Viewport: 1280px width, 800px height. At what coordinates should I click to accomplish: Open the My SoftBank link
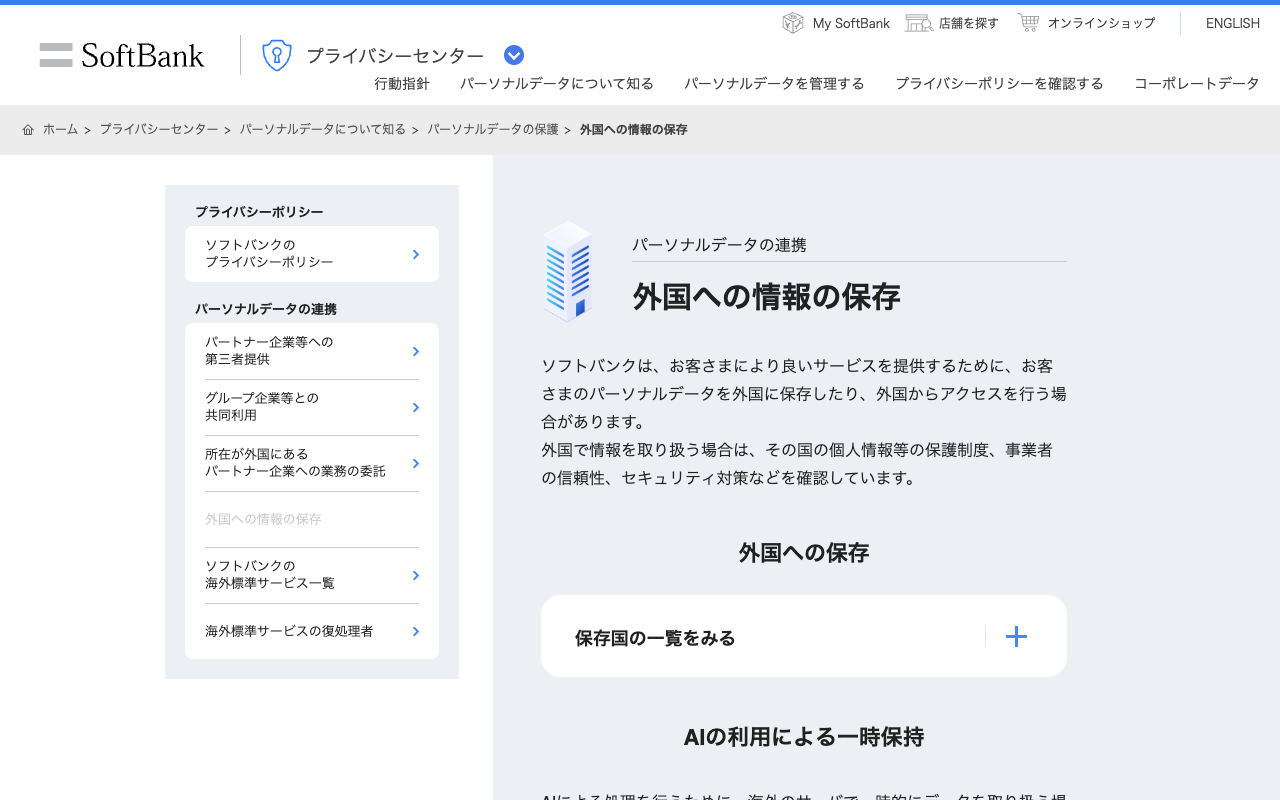coord(851,23)
